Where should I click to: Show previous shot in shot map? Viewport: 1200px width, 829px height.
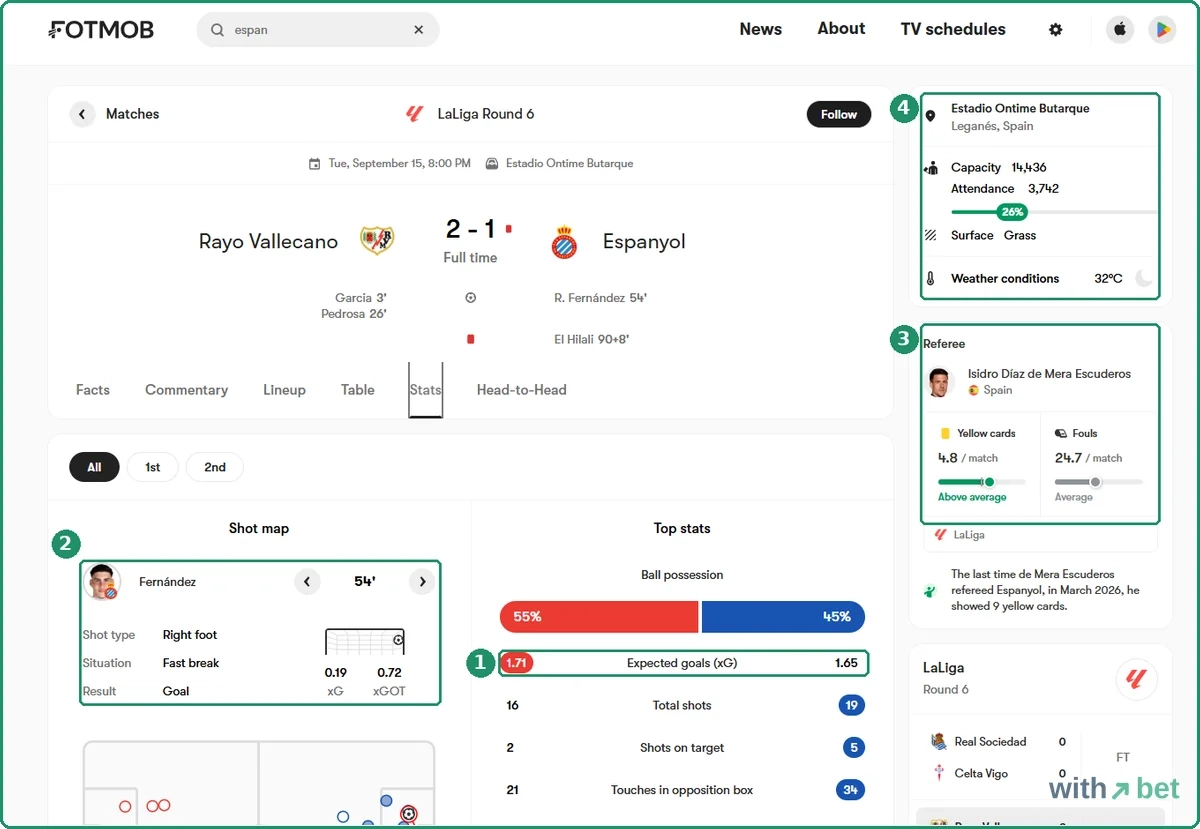pos(307,581)
